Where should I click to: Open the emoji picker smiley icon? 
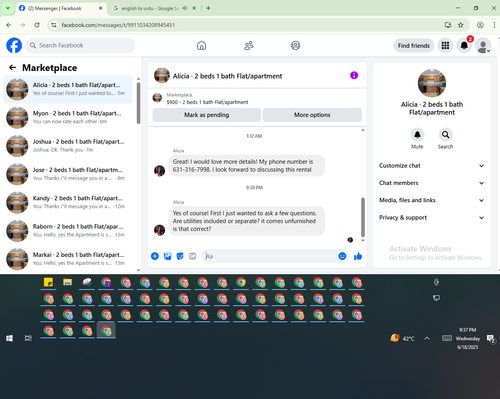click(342, 256)
